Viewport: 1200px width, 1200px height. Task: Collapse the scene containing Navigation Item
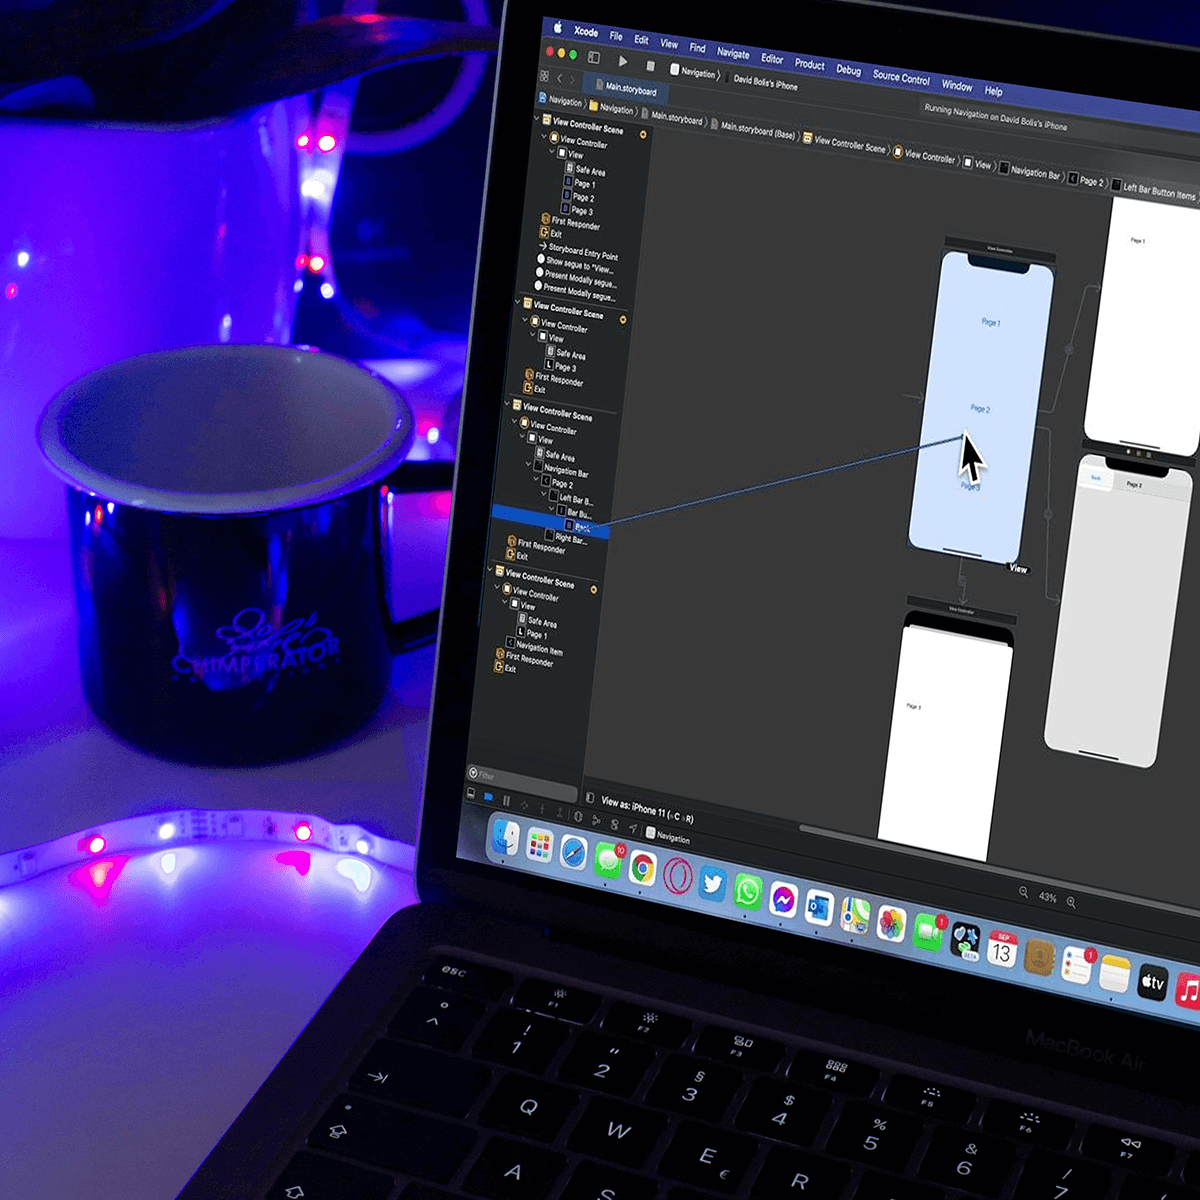[491, 570]
